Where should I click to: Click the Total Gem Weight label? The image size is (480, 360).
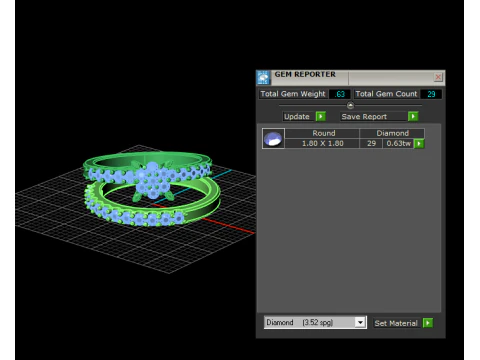293,94
